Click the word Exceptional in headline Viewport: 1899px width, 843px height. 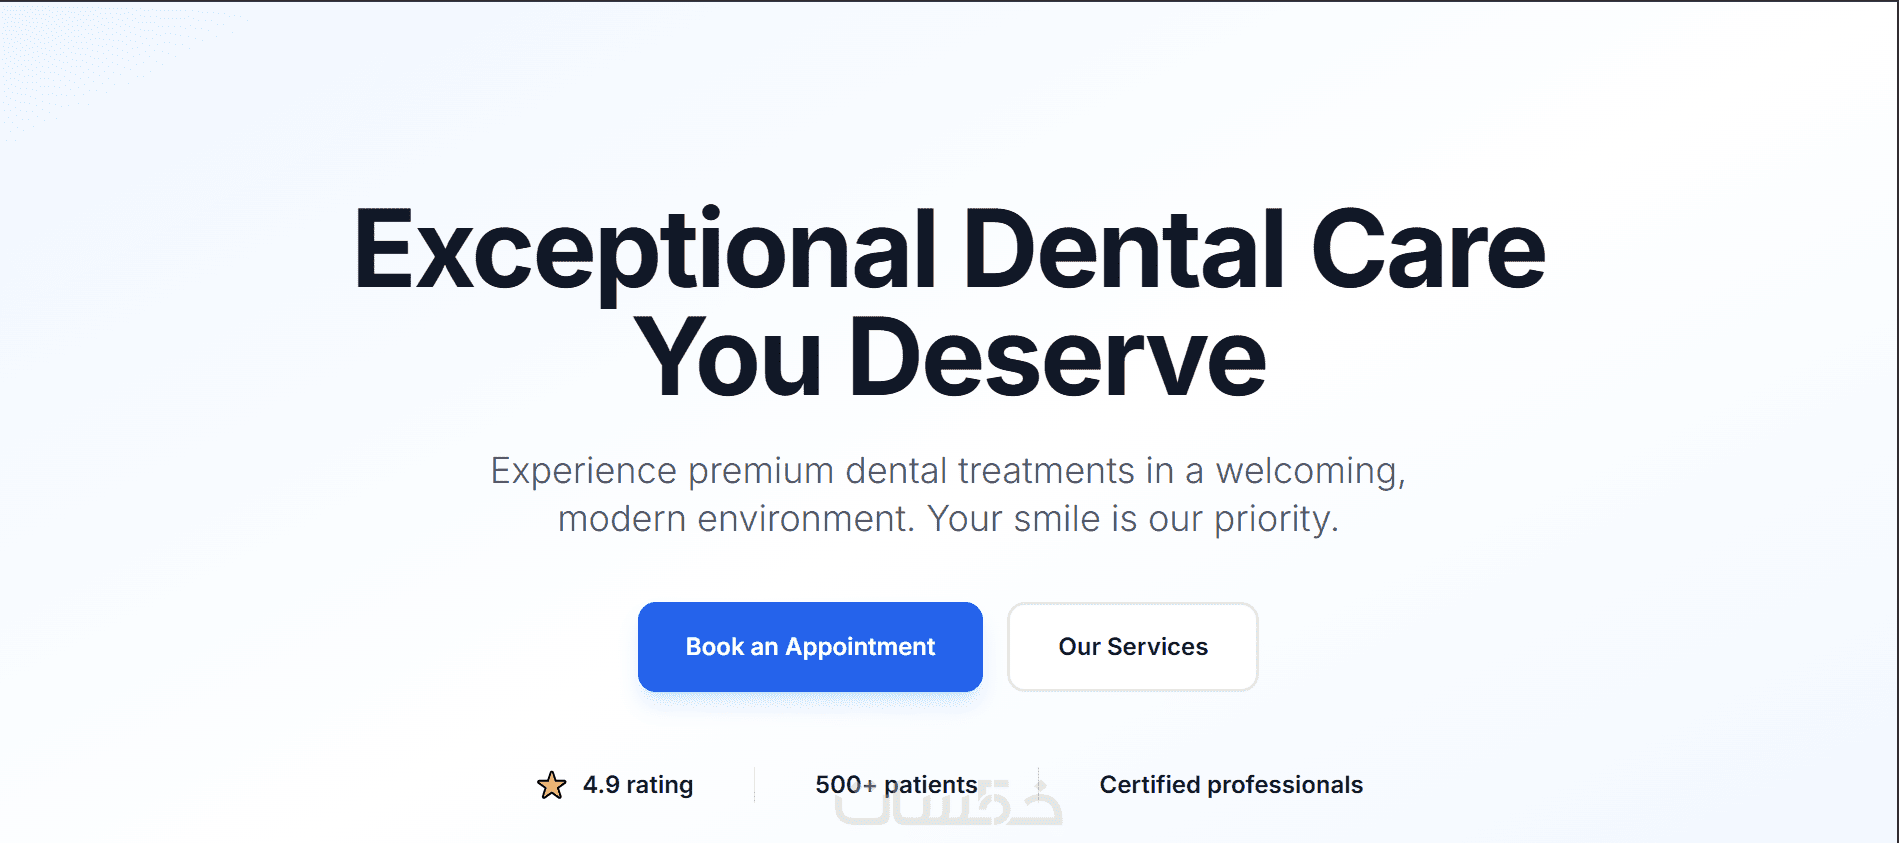click(x=645, y=250)
